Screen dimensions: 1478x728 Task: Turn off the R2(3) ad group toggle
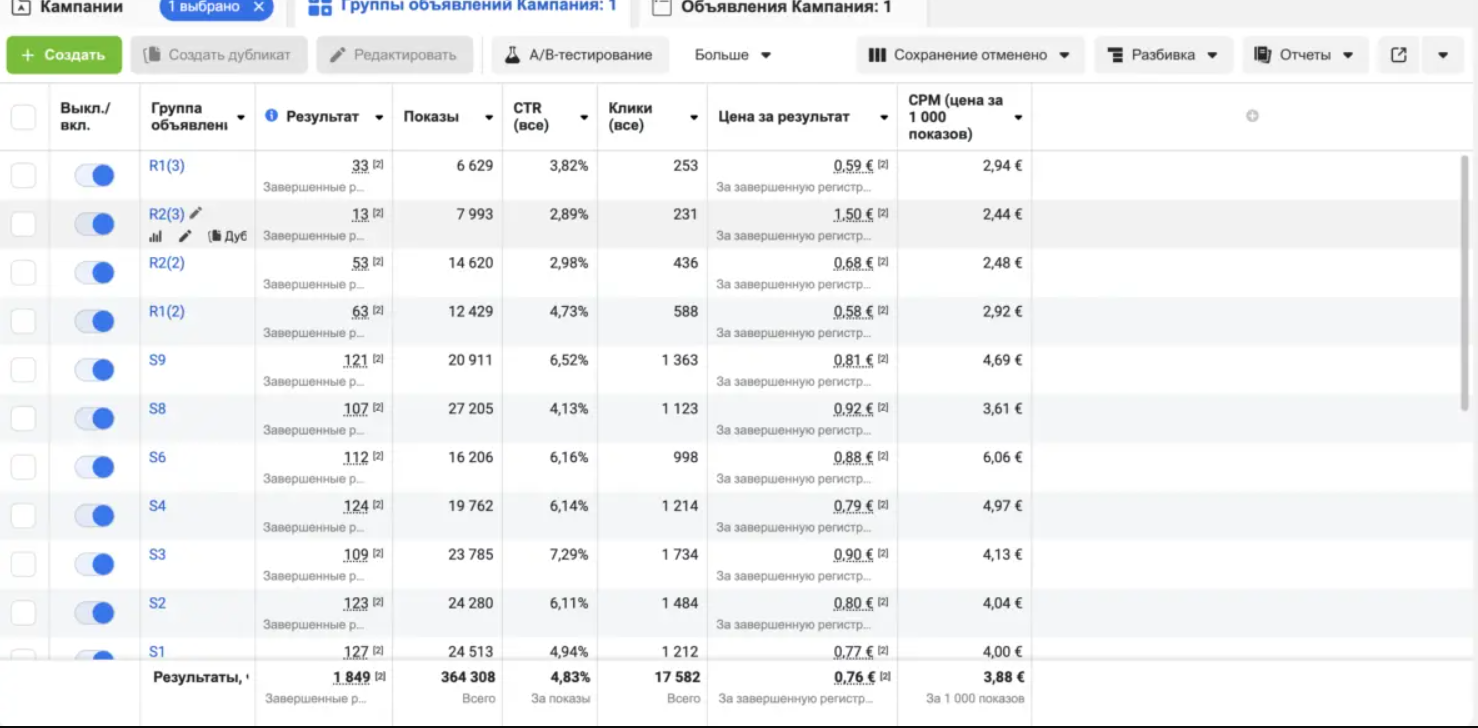point(95,224)
